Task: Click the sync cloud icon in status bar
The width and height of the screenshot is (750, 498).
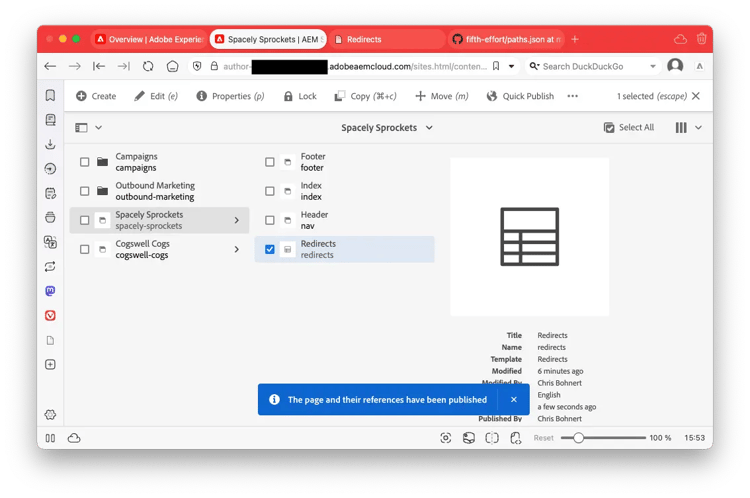Action: tap(74, 438)
